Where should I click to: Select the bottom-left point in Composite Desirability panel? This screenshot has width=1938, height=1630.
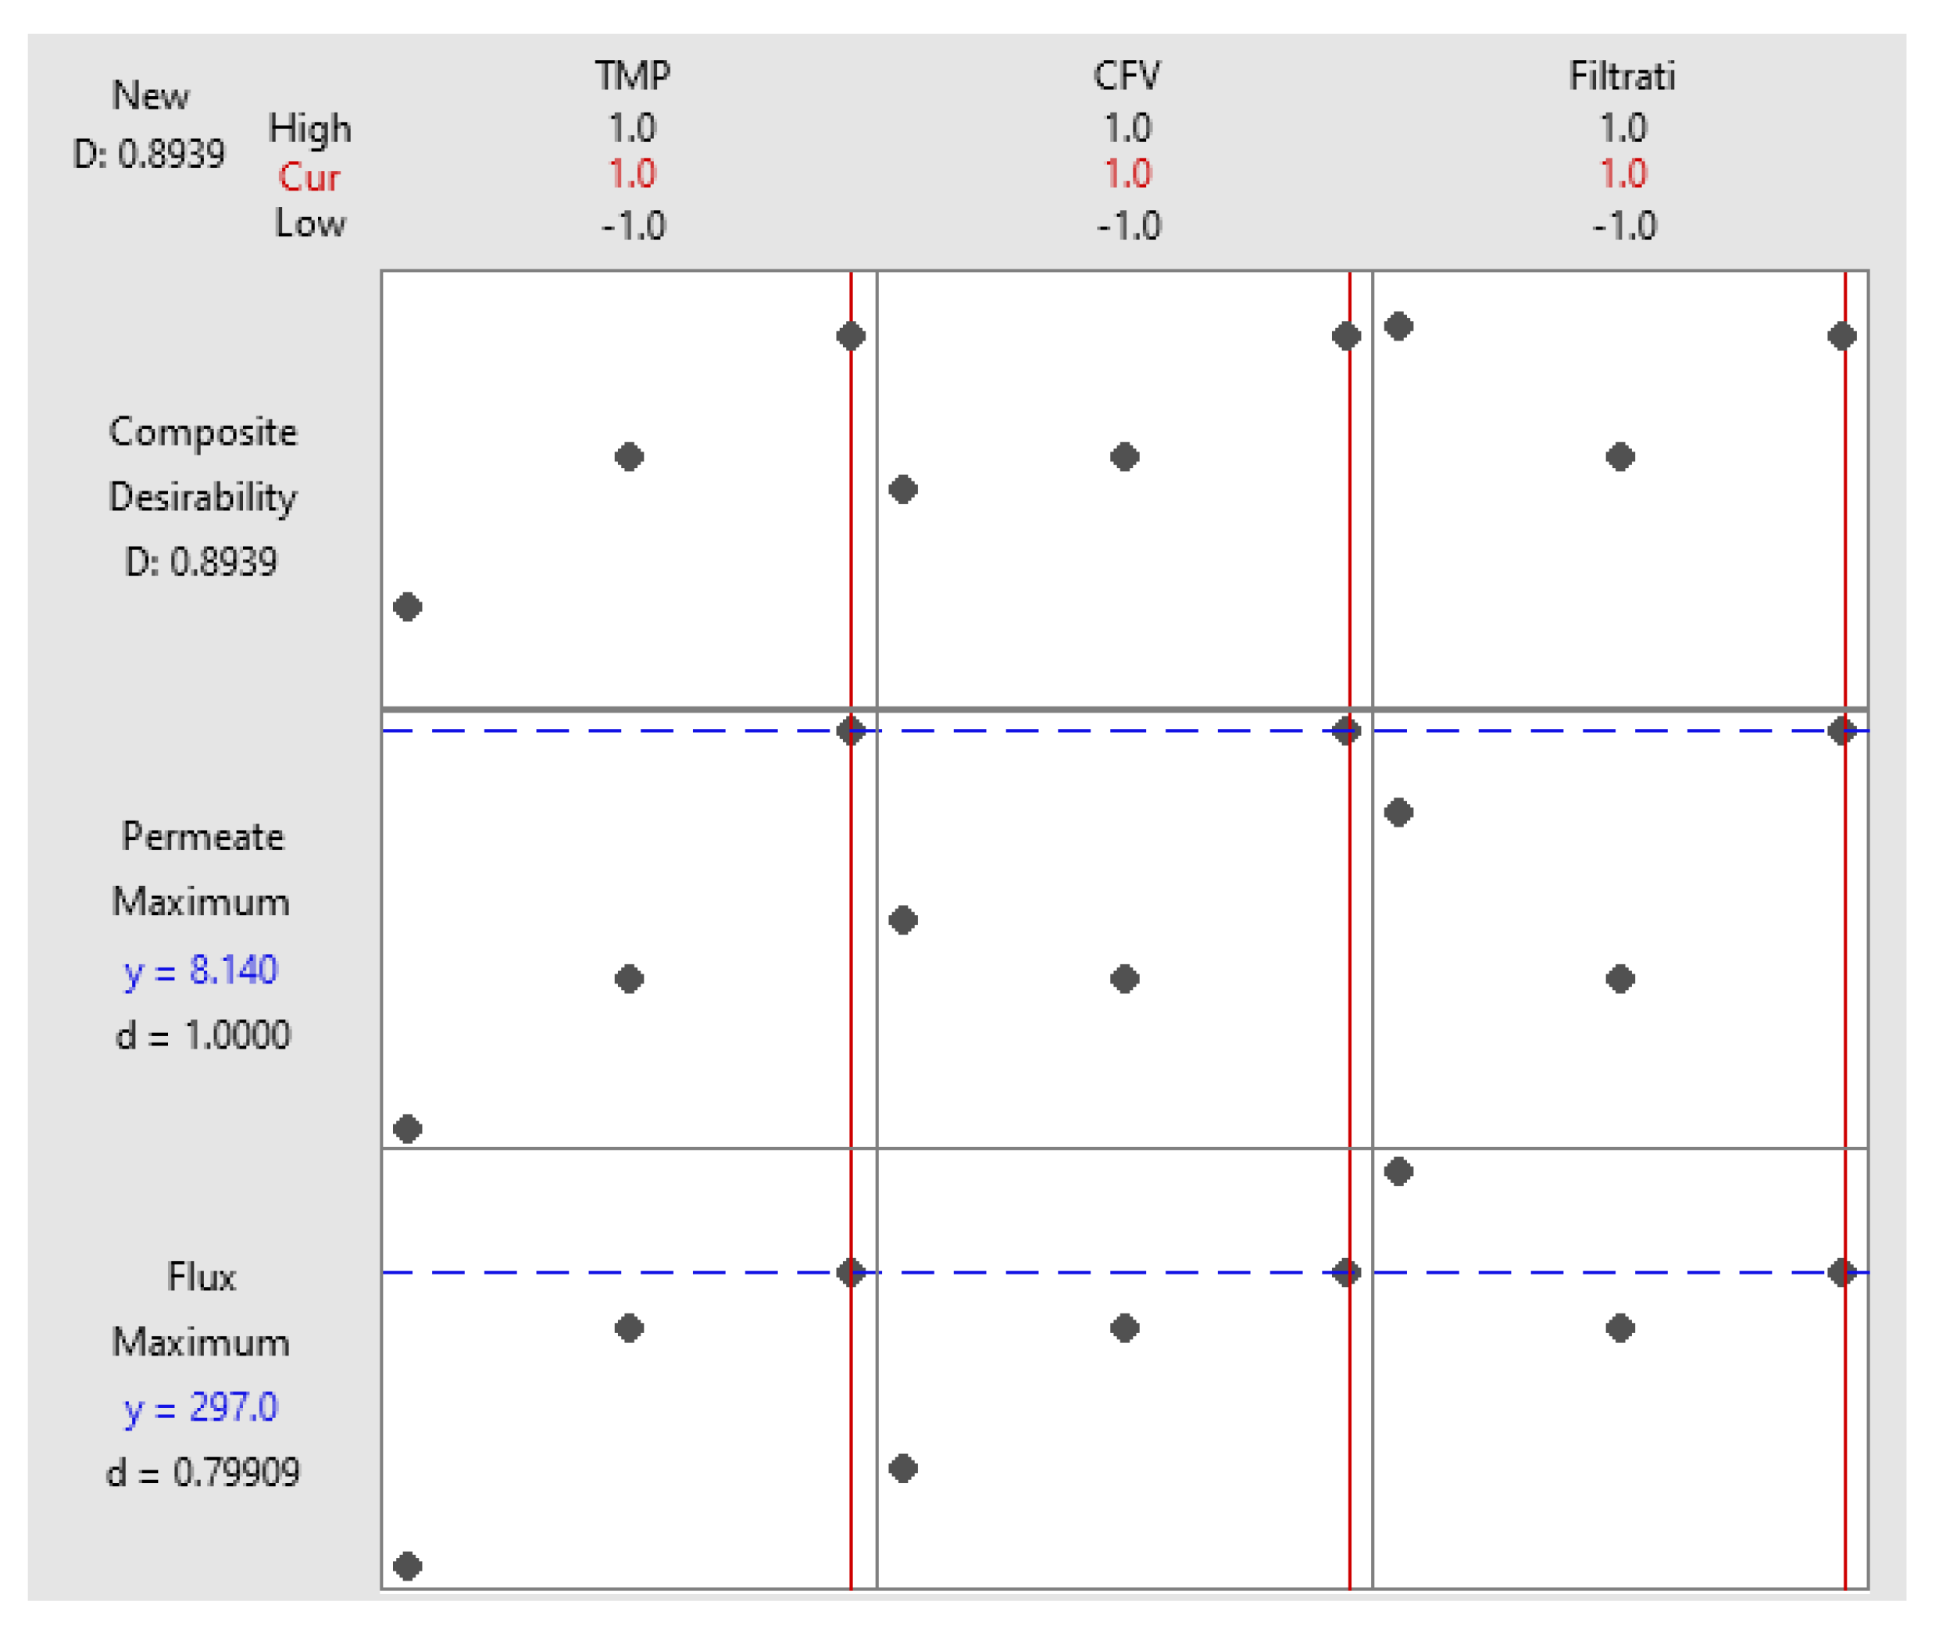[408, 605]
